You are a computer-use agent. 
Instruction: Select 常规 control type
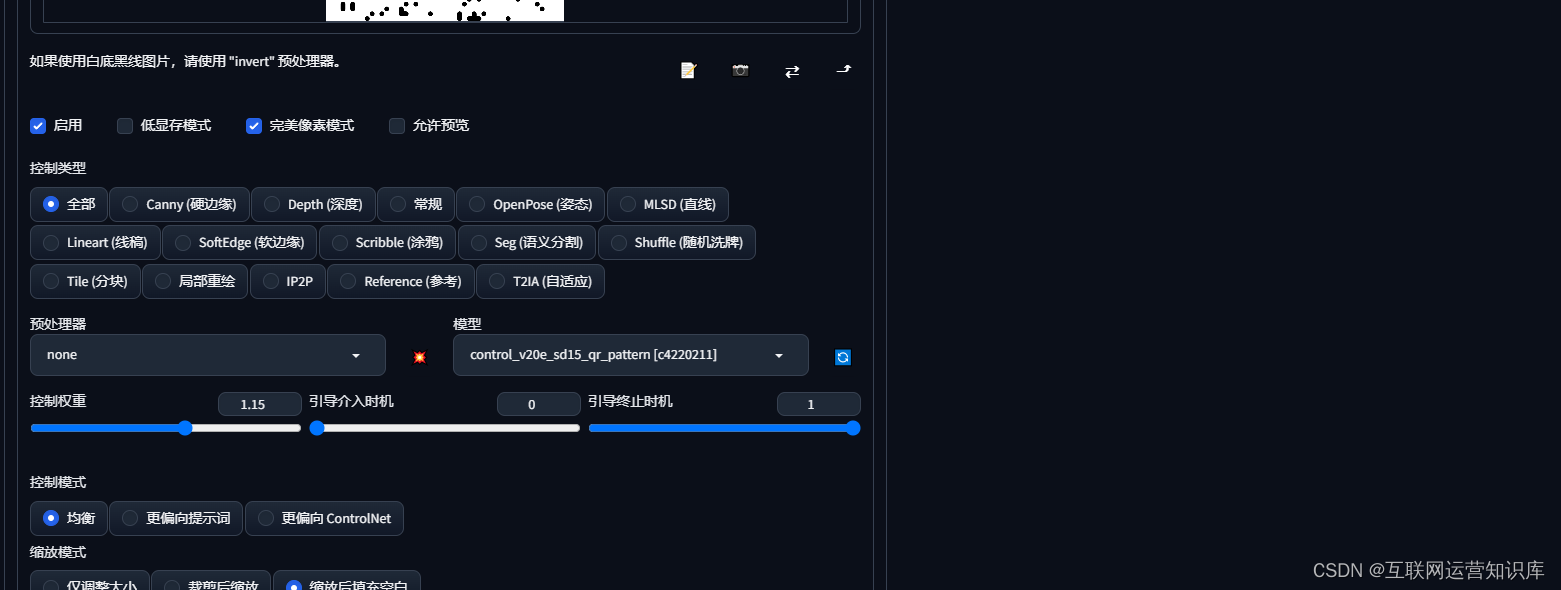click(416, 204)
